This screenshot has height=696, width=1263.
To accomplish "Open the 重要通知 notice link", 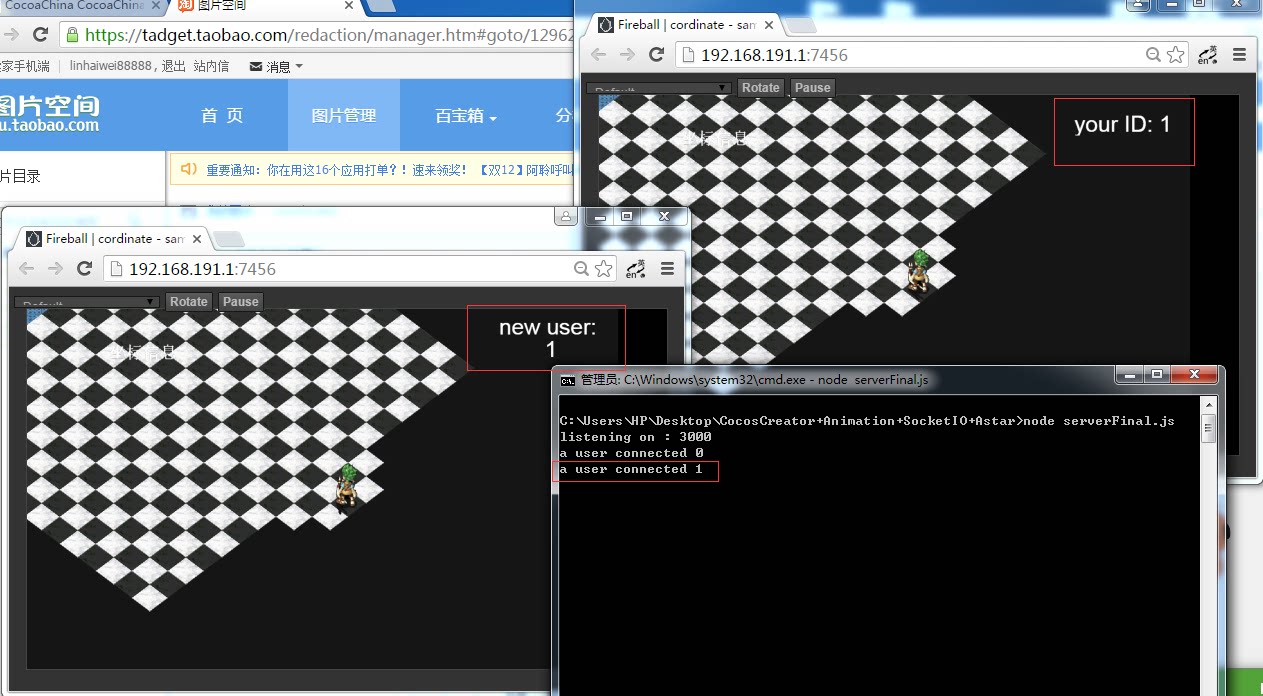I will [391, 170].
